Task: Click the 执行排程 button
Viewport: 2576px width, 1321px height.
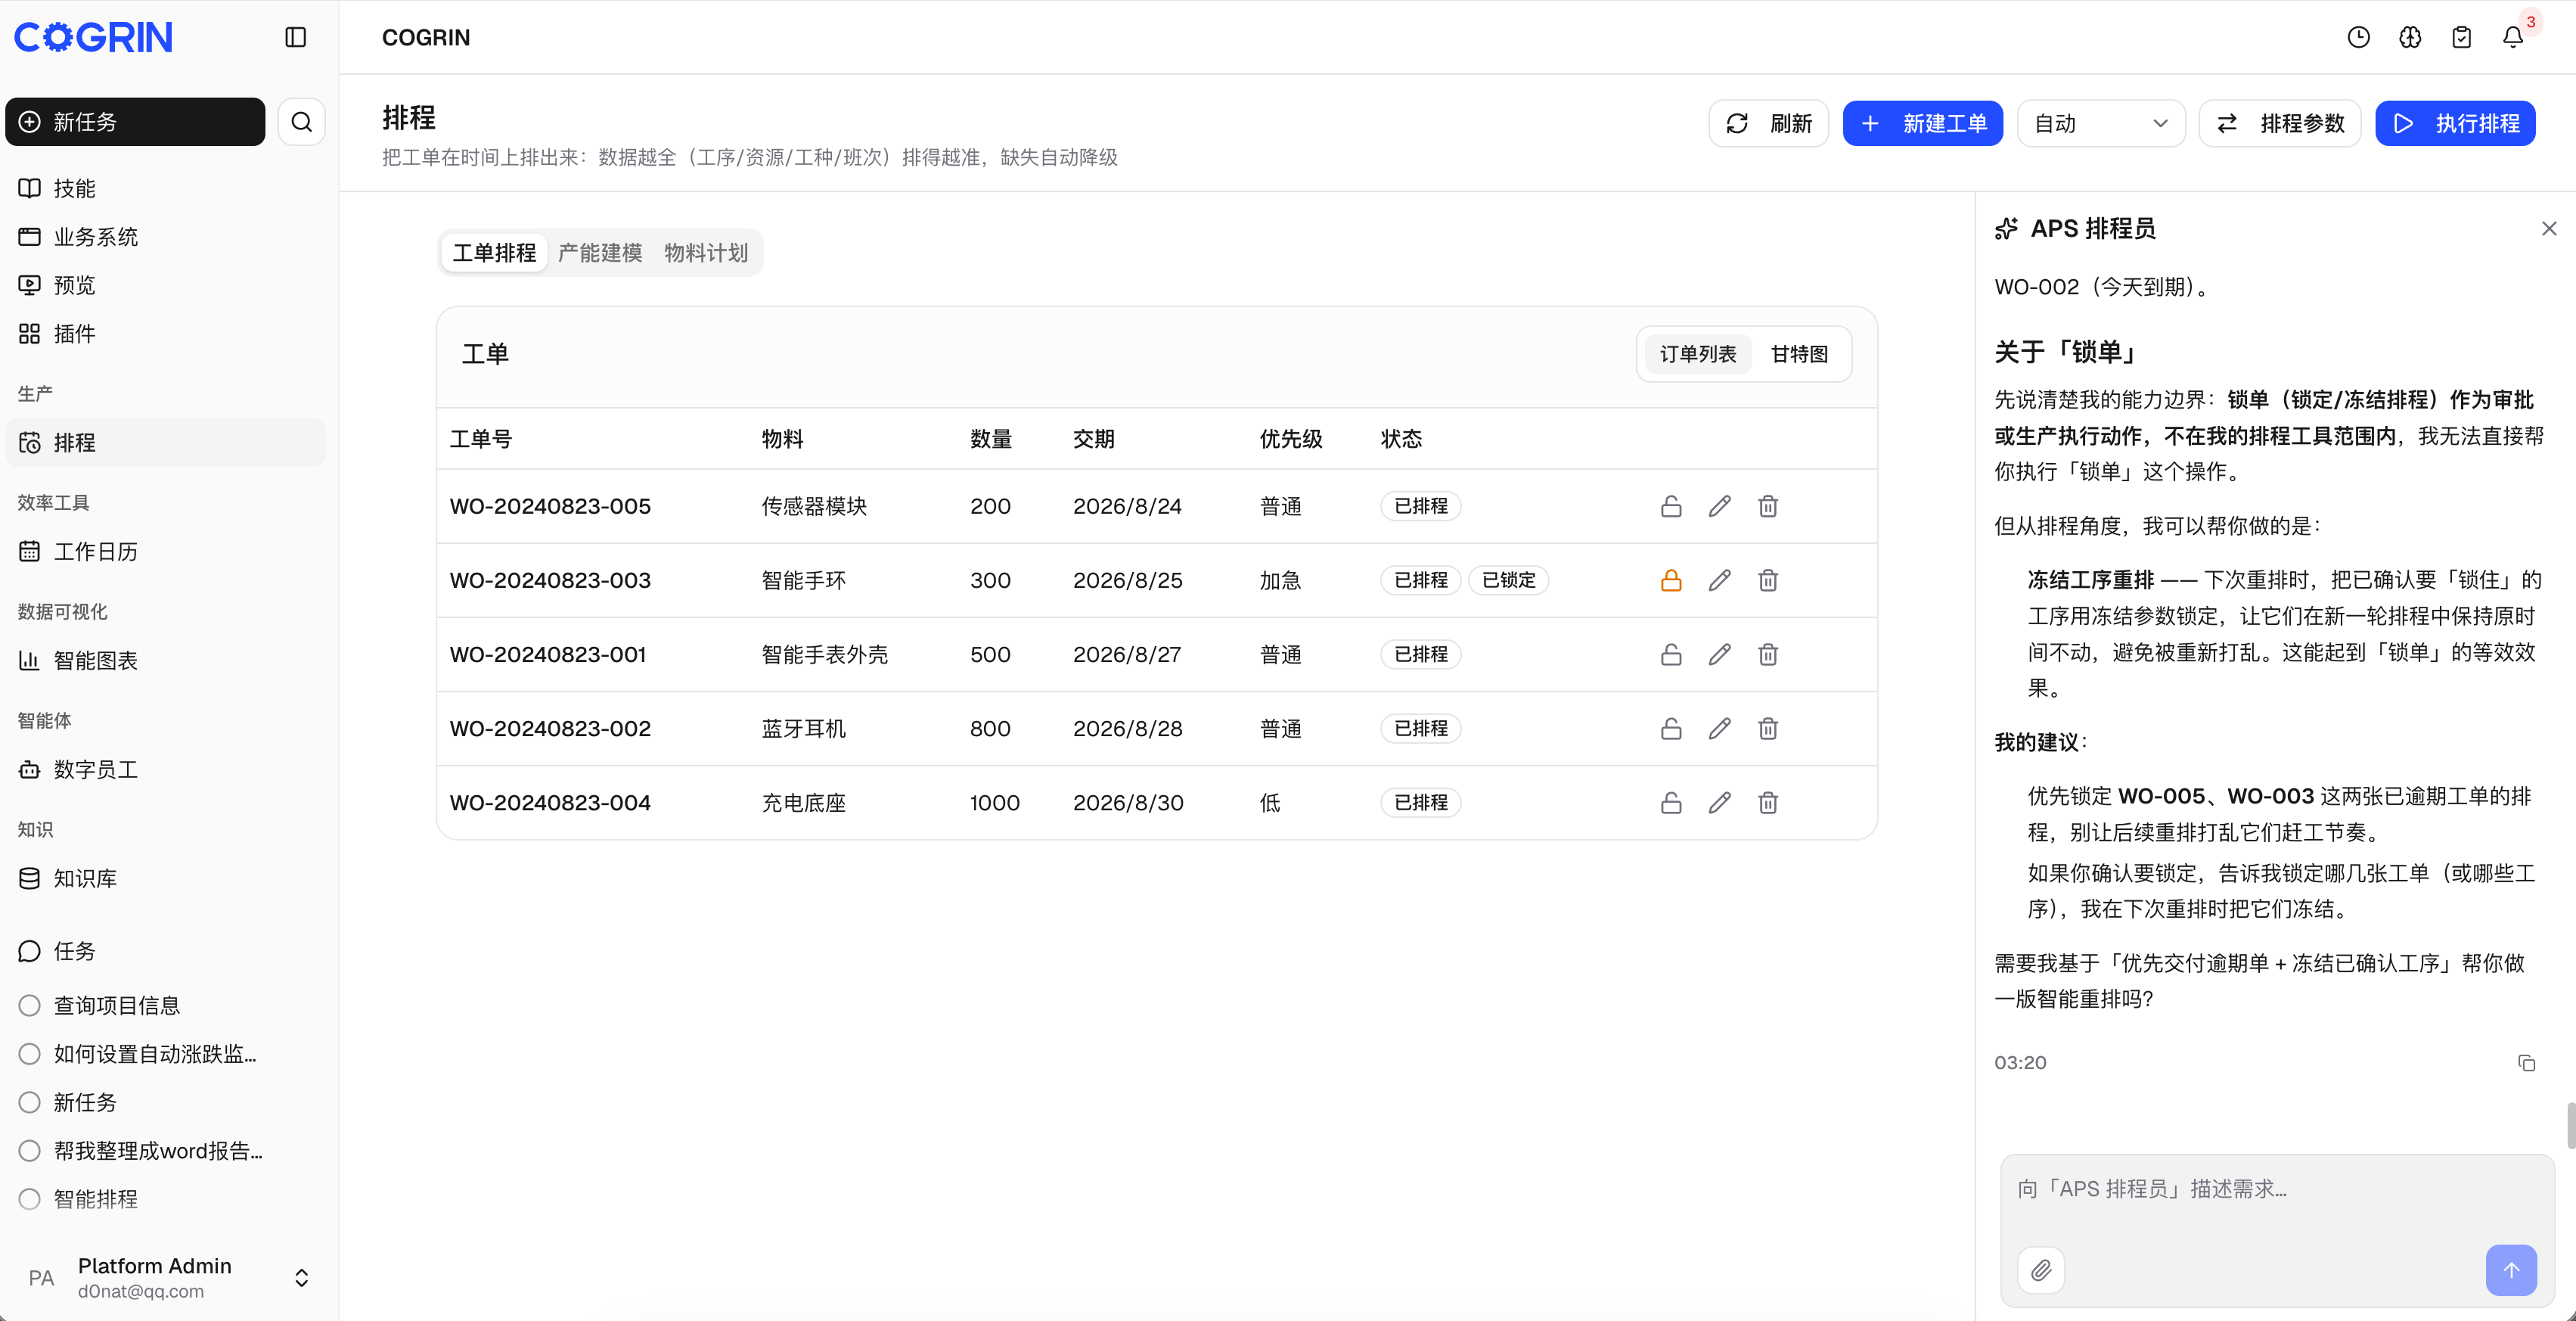Action: pos(2455,123)
